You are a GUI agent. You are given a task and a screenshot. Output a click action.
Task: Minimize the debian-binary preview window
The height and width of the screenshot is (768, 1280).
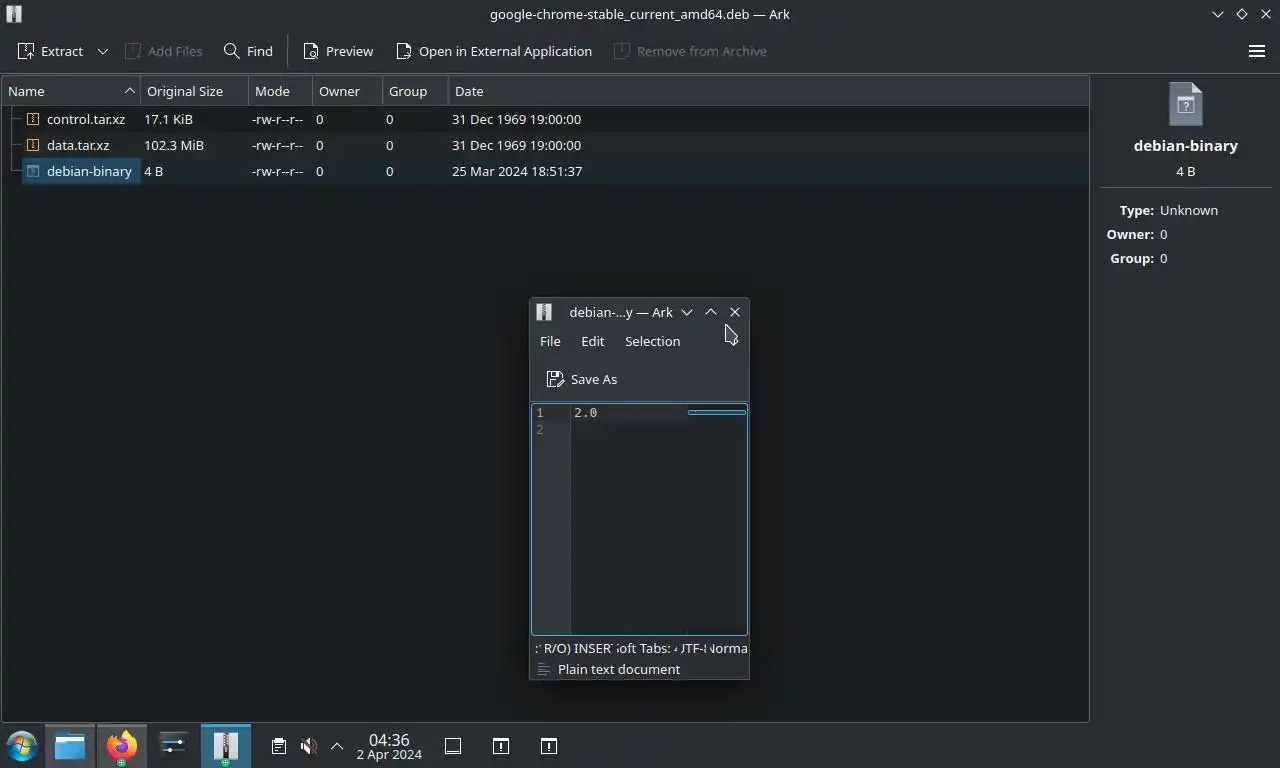point(687,312)
